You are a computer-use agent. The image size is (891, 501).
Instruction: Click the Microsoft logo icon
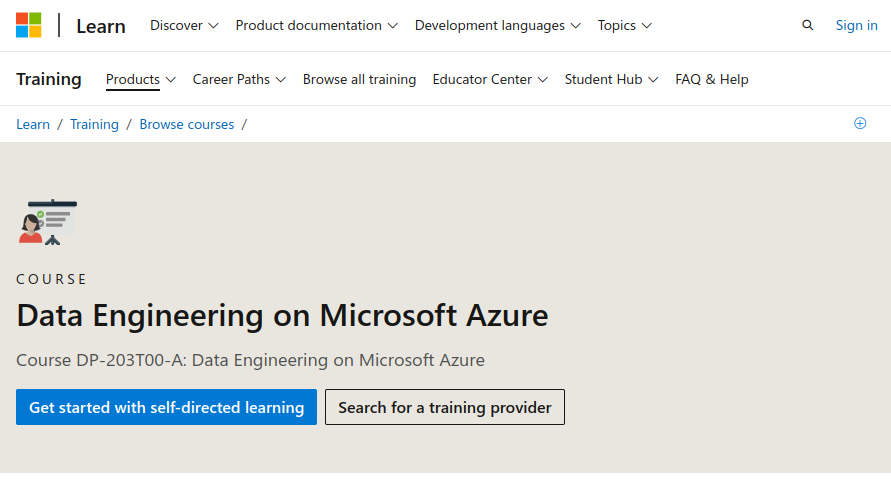pyautogui.click(x=29, y=25)
